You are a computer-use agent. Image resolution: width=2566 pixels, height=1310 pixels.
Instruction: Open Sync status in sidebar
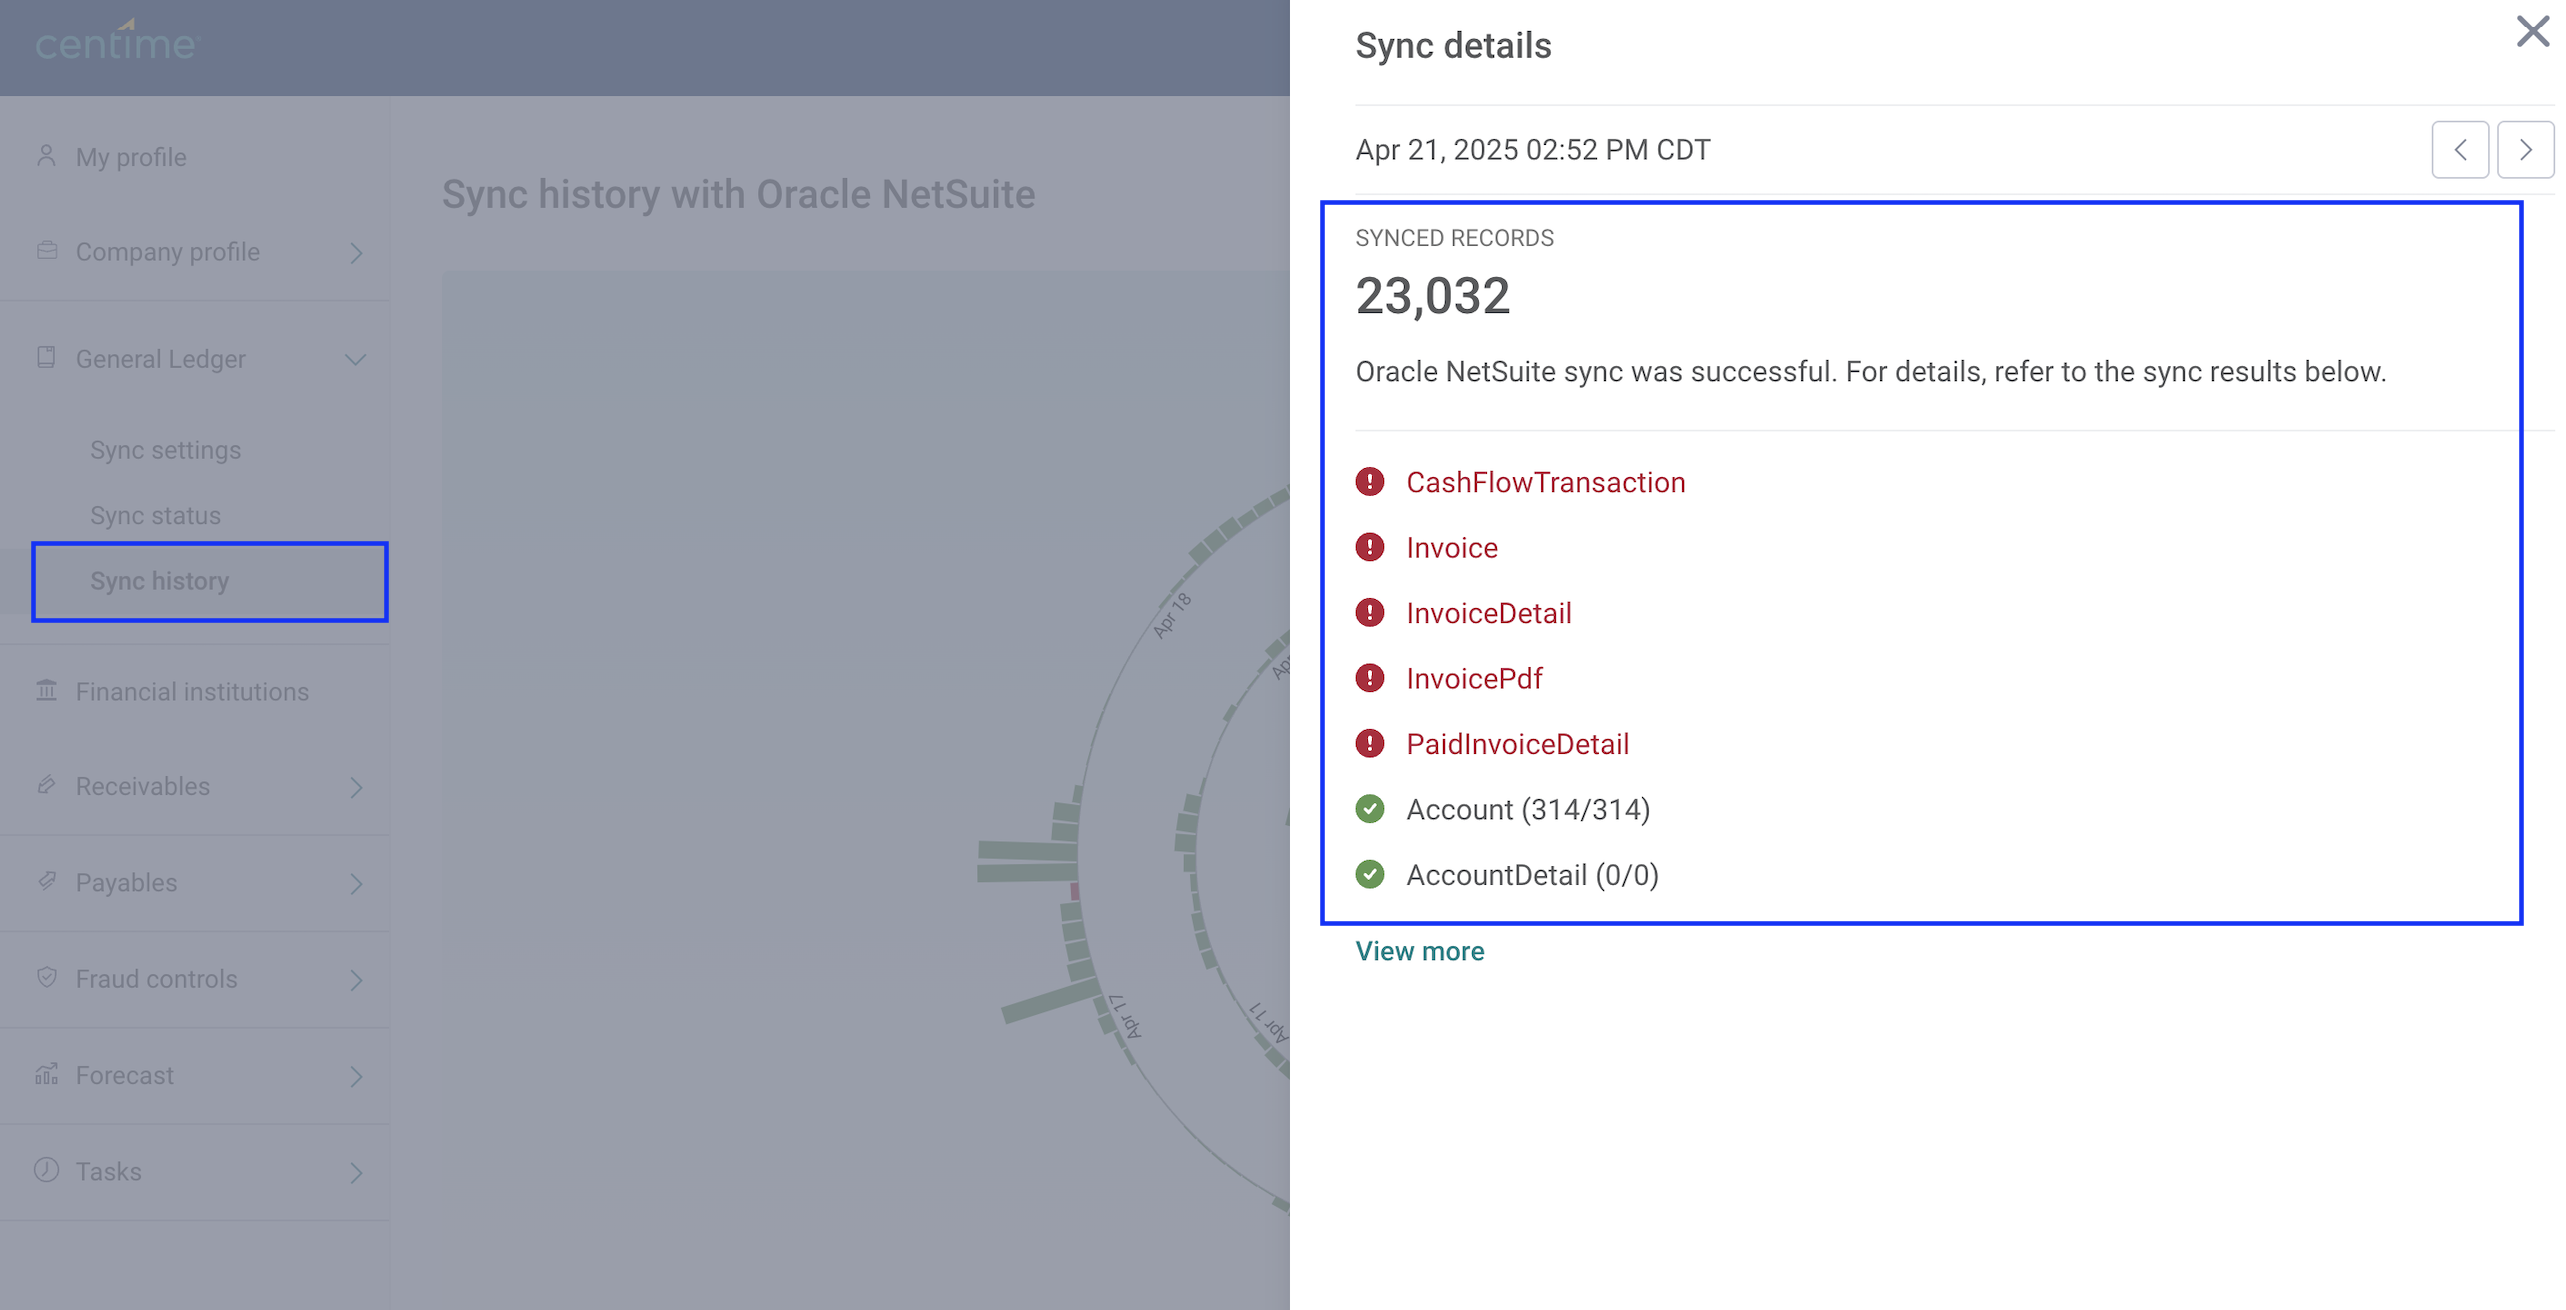pos(155,515)
